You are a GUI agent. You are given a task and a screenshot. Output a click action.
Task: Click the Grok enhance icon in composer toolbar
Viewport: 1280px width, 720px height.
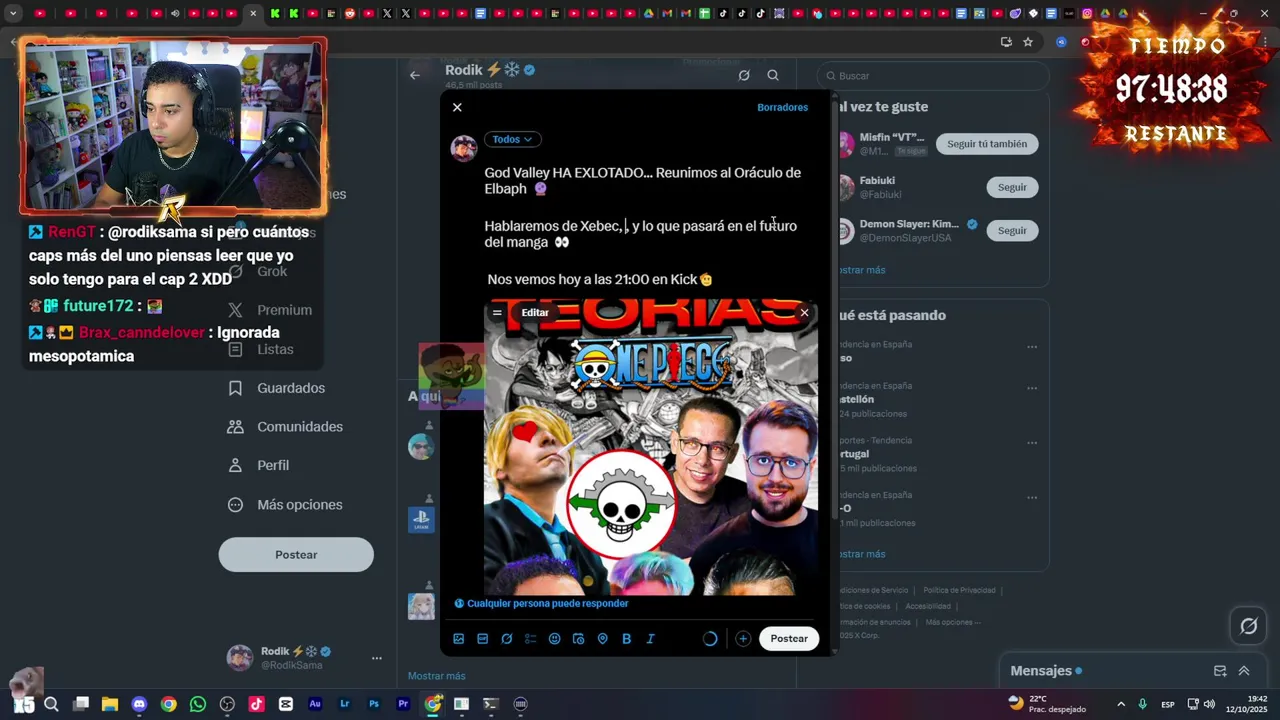pos(507,639)
